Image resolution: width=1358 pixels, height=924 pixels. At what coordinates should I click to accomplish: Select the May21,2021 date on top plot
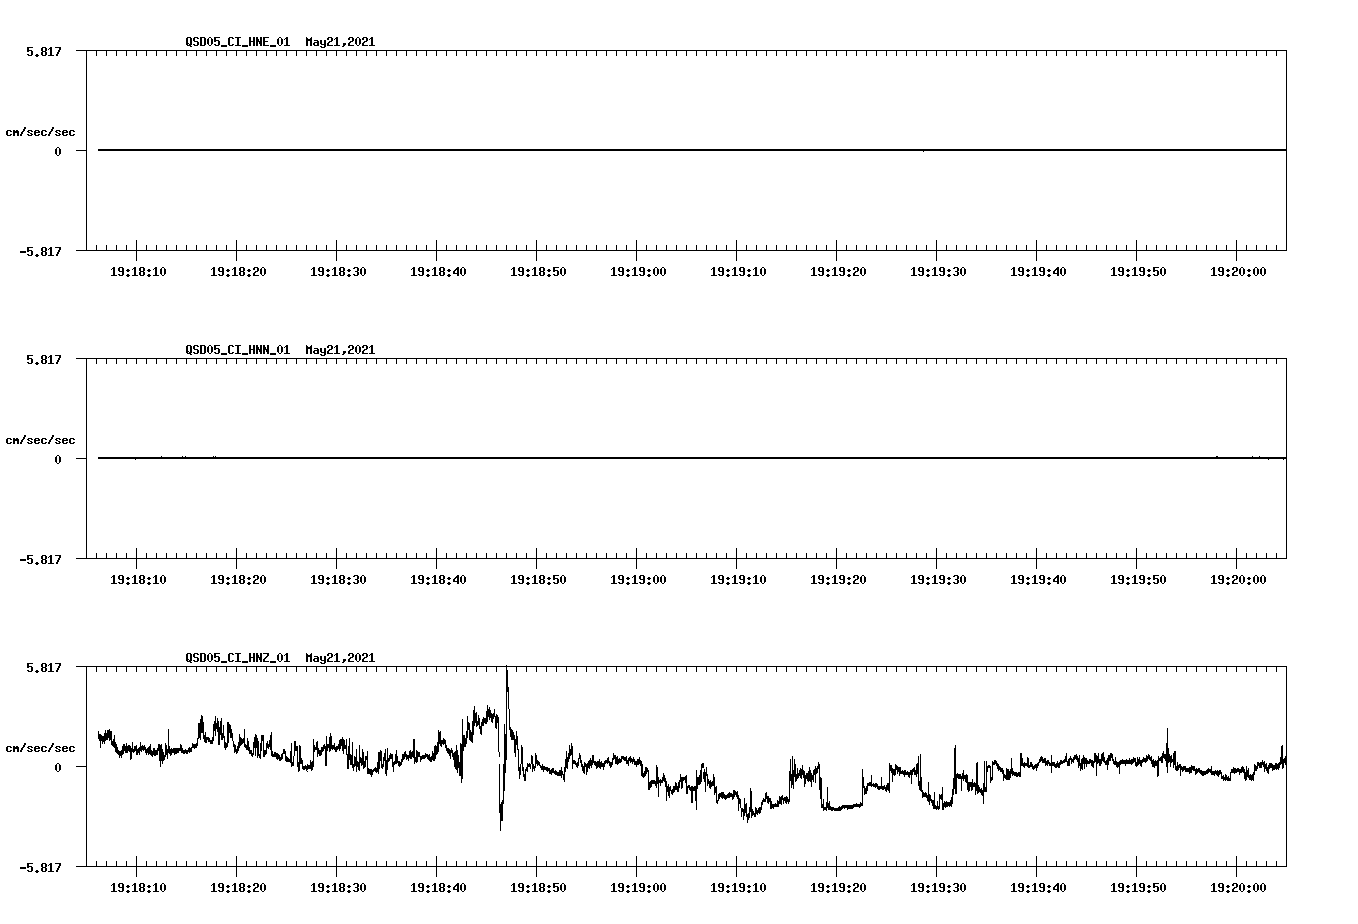coord(338,43)
